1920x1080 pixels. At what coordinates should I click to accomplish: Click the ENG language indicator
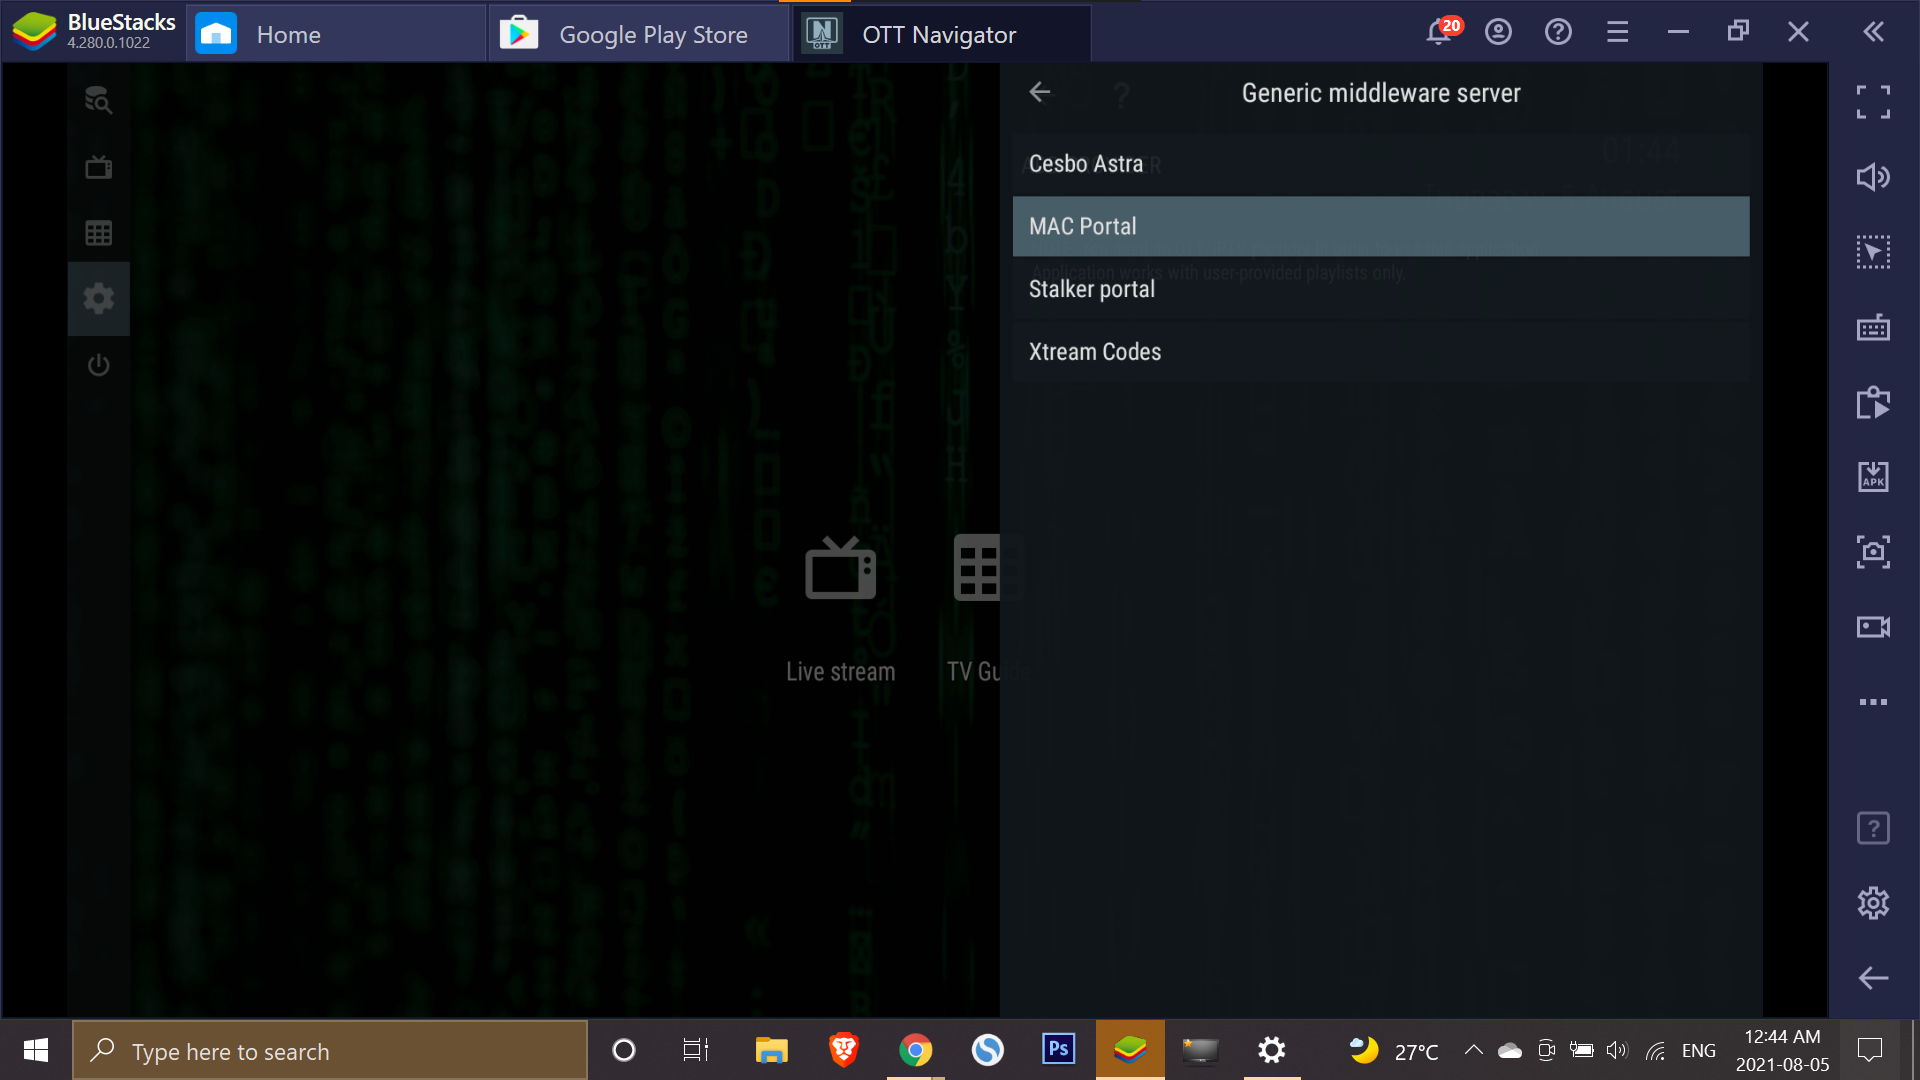[1699, 1050]
